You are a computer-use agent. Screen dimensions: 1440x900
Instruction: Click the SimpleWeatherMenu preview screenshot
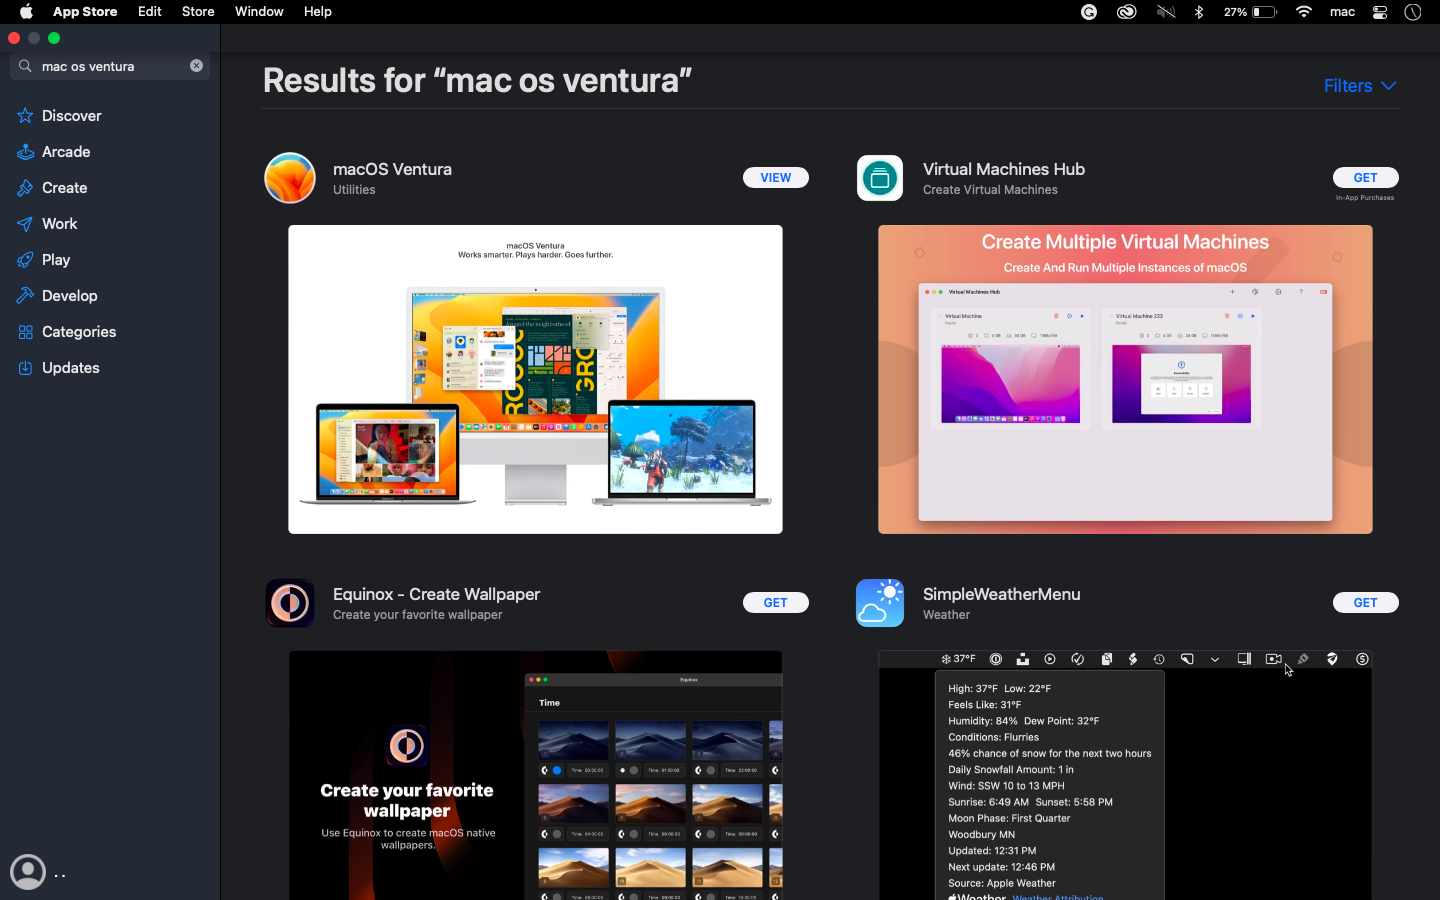(x=1125, y=775)
